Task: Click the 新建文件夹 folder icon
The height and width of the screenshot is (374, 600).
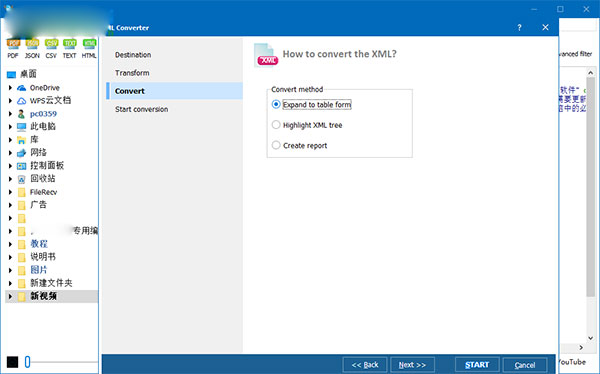Action: pos(22,283)
